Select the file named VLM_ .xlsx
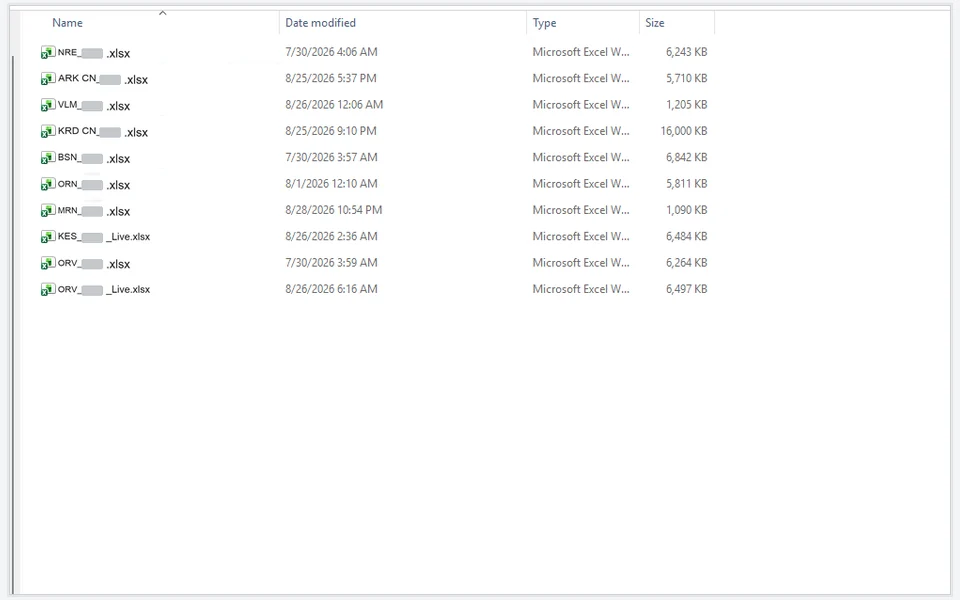This screenshot has width=960, height=600. [94, 105]
